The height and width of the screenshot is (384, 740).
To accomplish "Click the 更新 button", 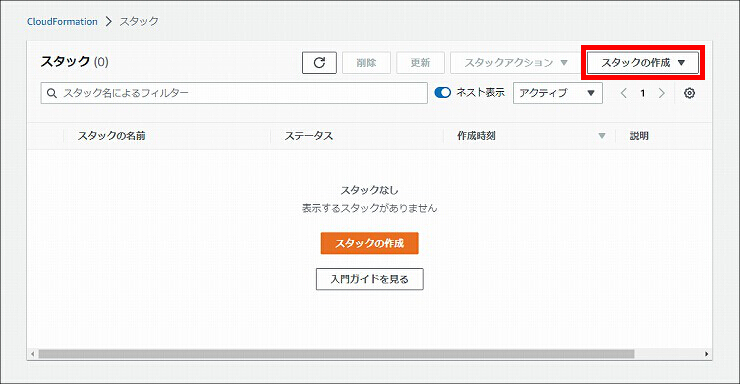I will click(420, 63).
